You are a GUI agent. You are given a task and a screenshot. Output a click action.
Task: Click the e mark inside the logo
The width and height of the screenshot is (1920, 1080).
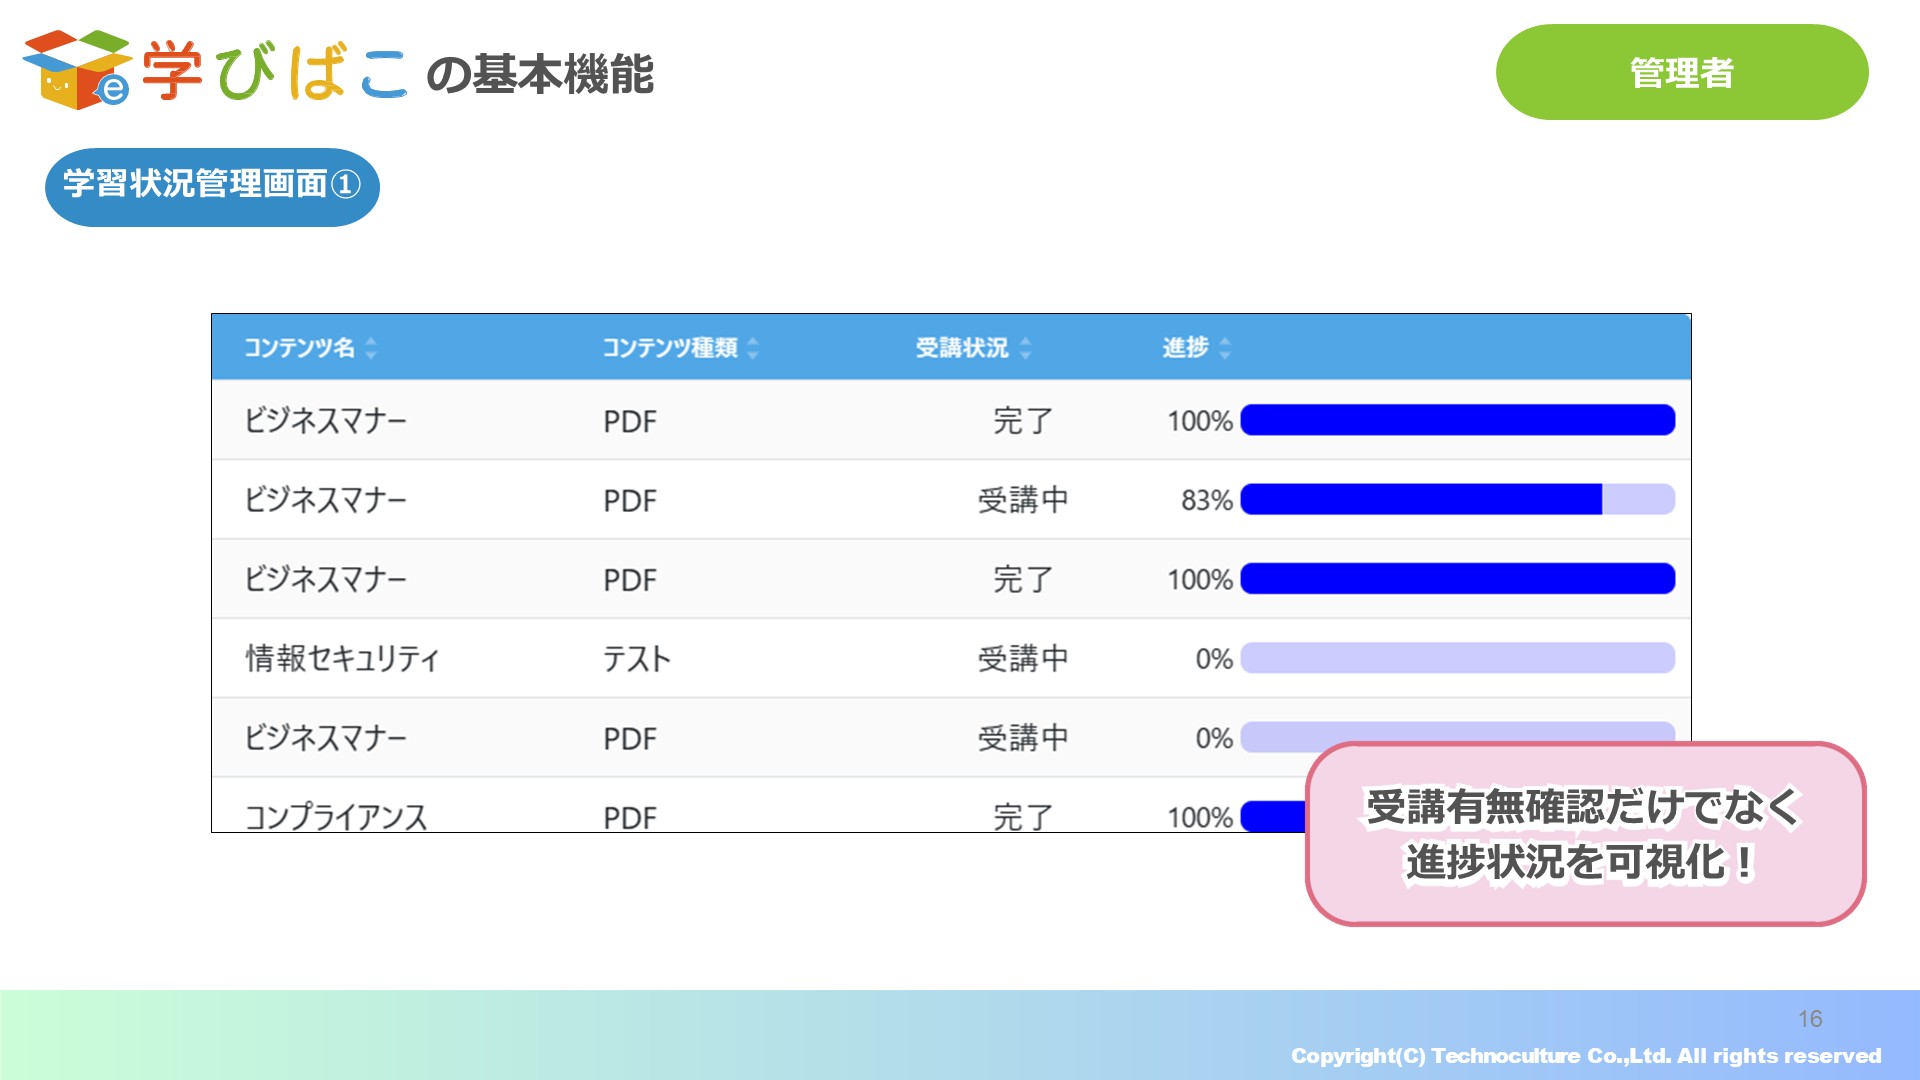(113, 91)
